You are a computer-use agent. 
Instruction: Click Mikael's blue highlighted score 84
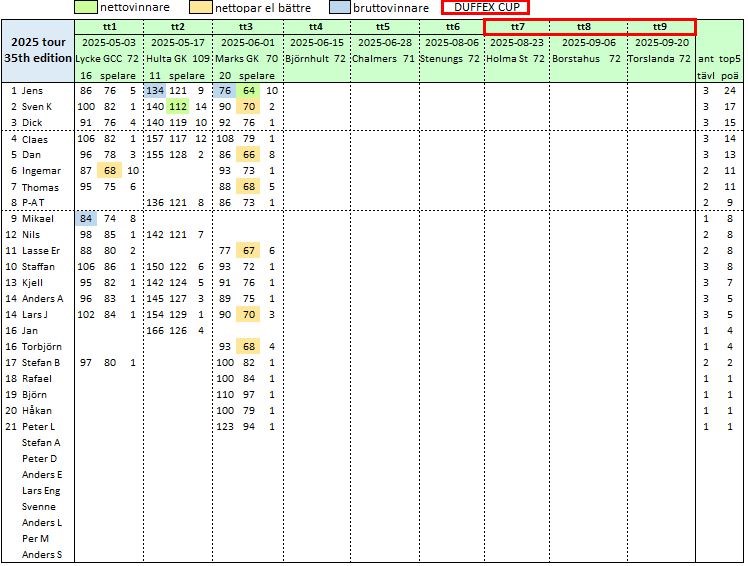tap(86, 218)
